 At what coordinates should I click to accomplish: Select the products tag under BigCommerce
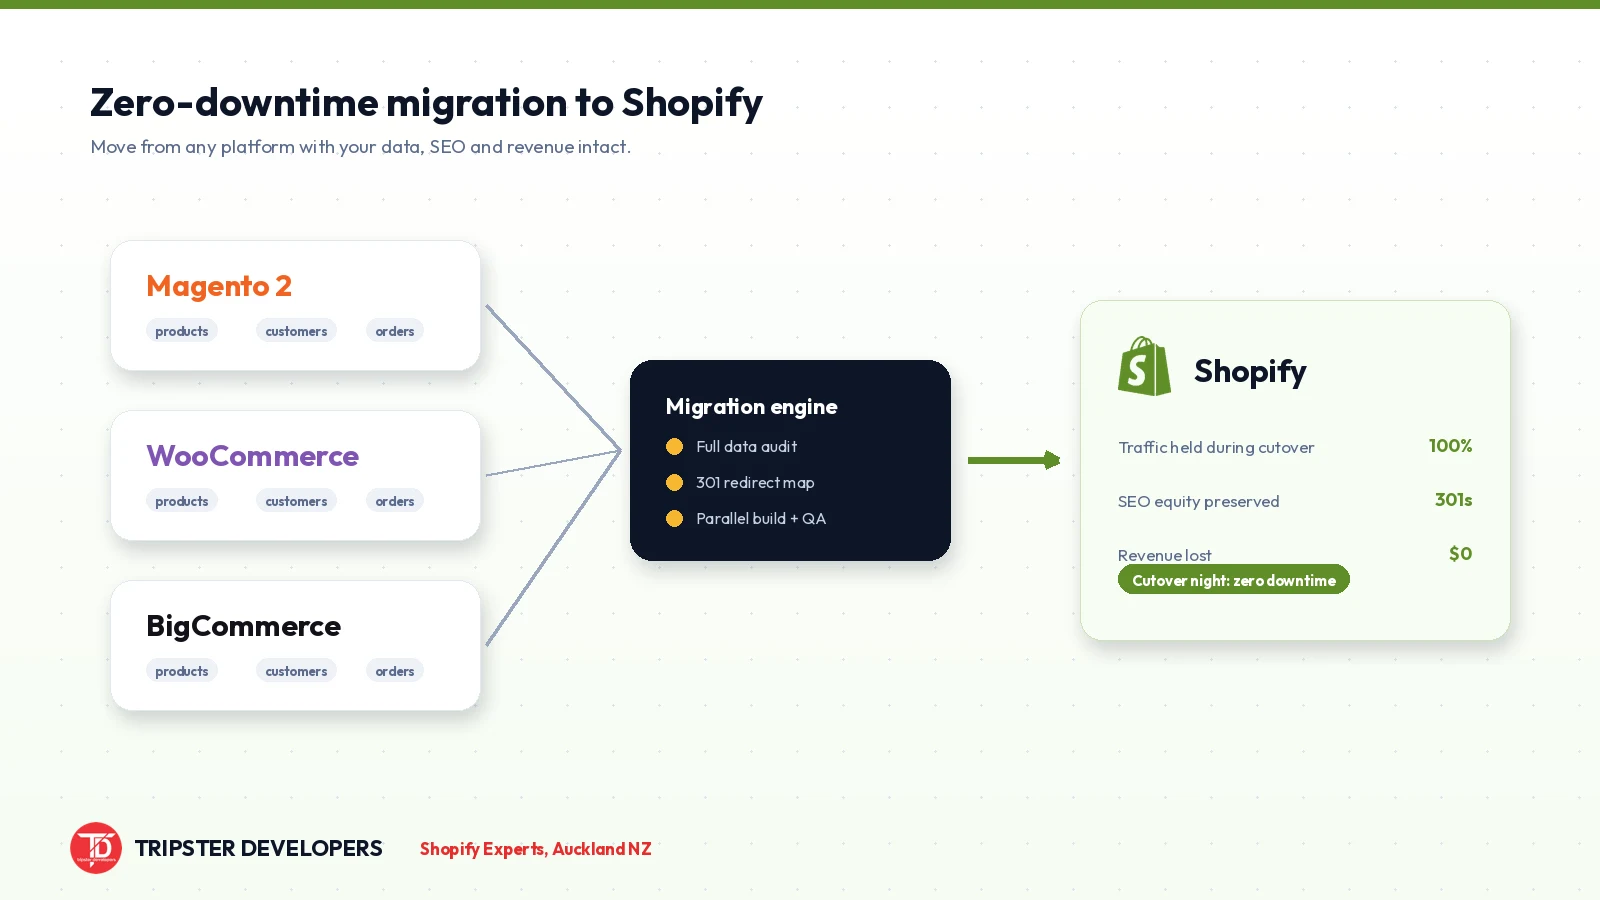[x=182, y=671]
